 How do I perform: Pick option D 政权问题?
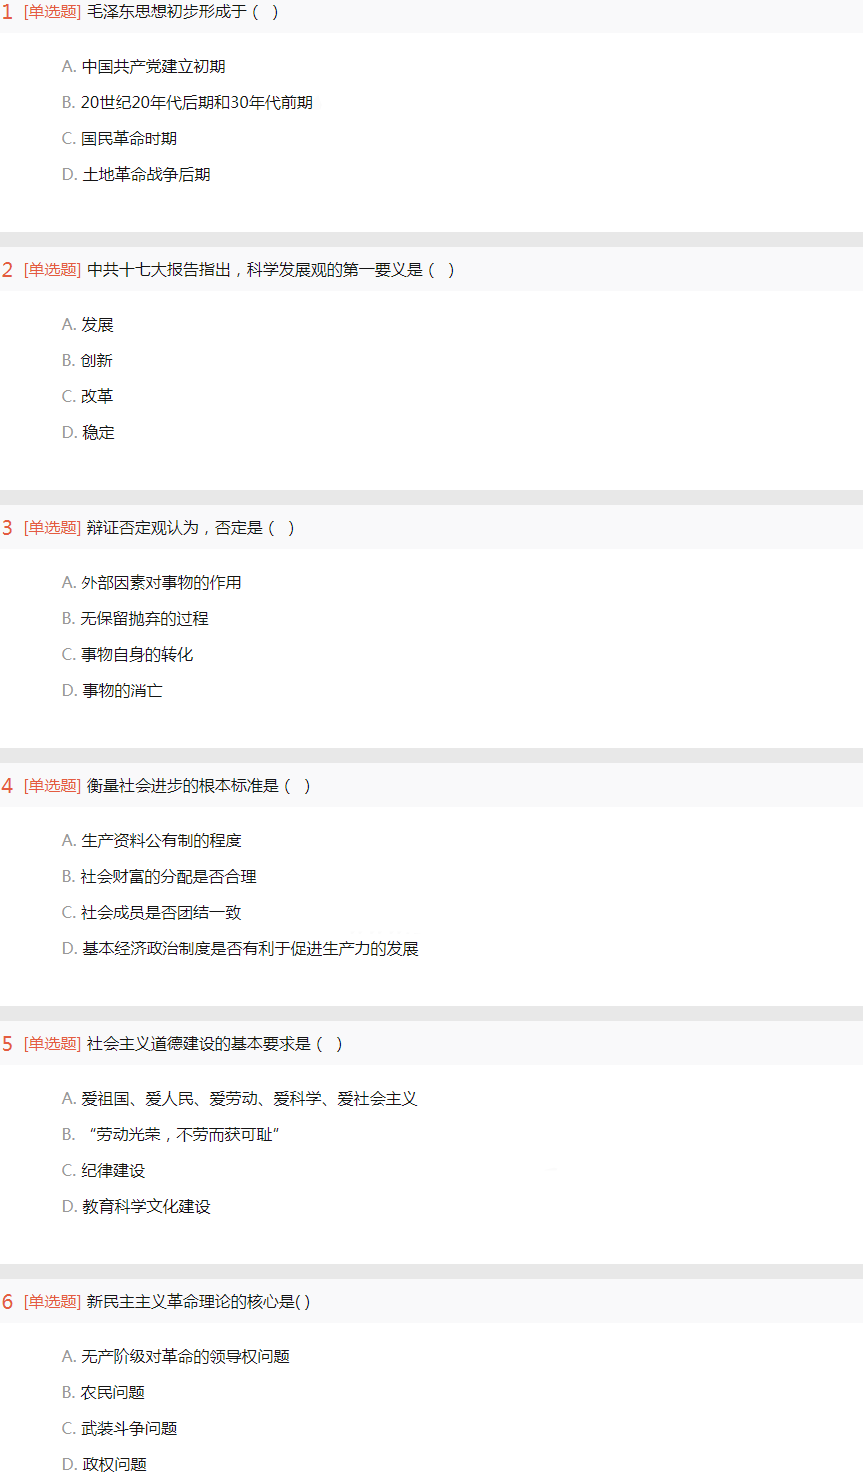(104, 1465)
